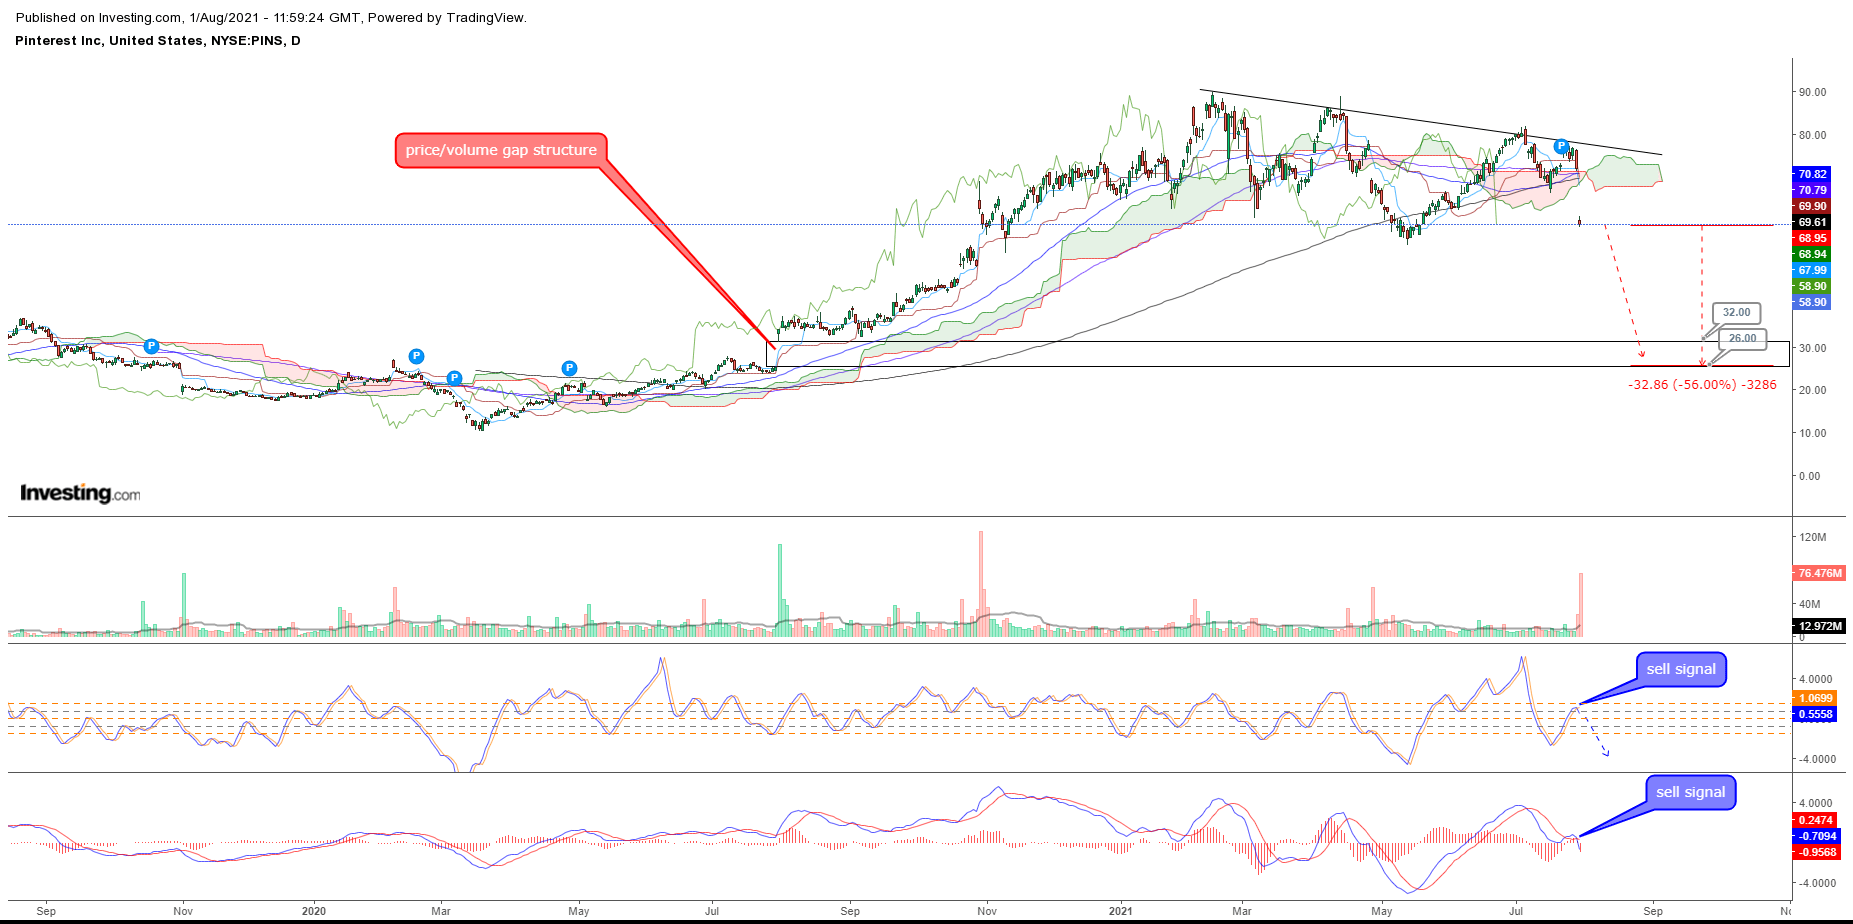Click the purple 70.79 price tag

pos(1812,190)
